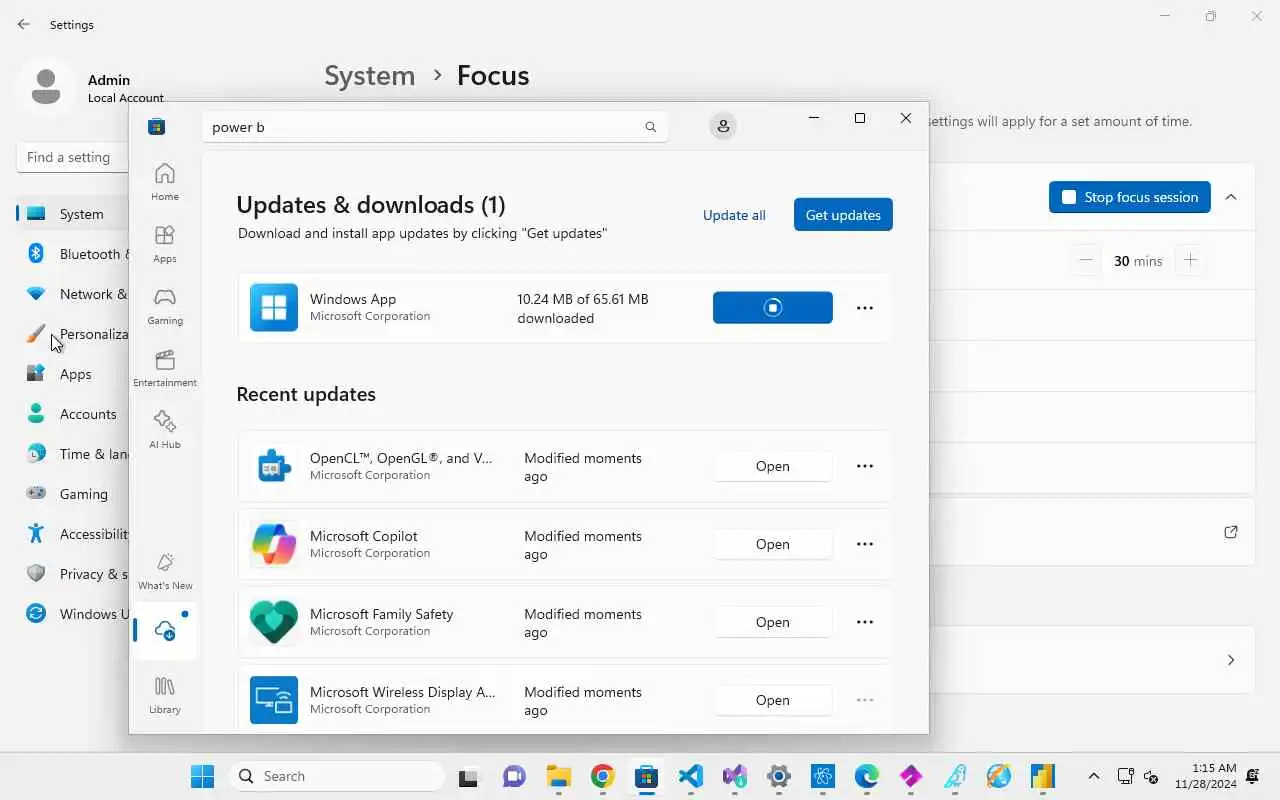This screenshot has height=800, width=1280.
Task: Open Visual Studio Code from taskbar
Action: click(x=690, y=776)
